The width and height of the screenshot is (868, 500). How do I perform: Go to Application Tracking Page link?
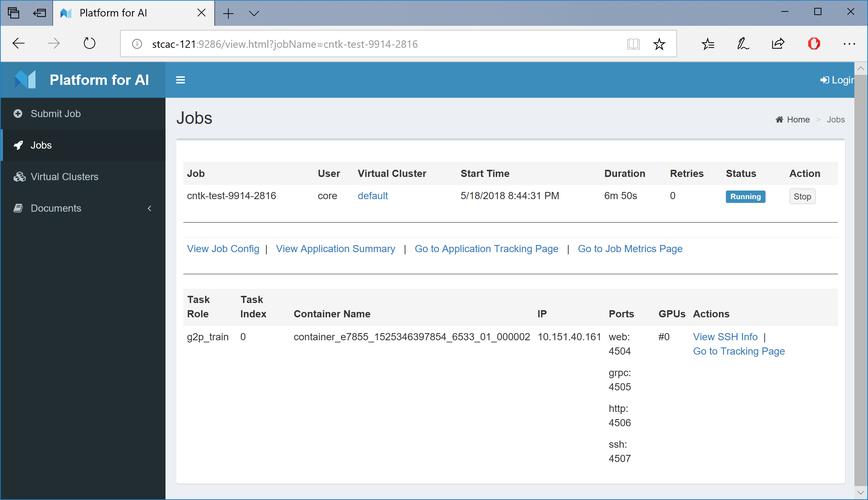[486, 249]
